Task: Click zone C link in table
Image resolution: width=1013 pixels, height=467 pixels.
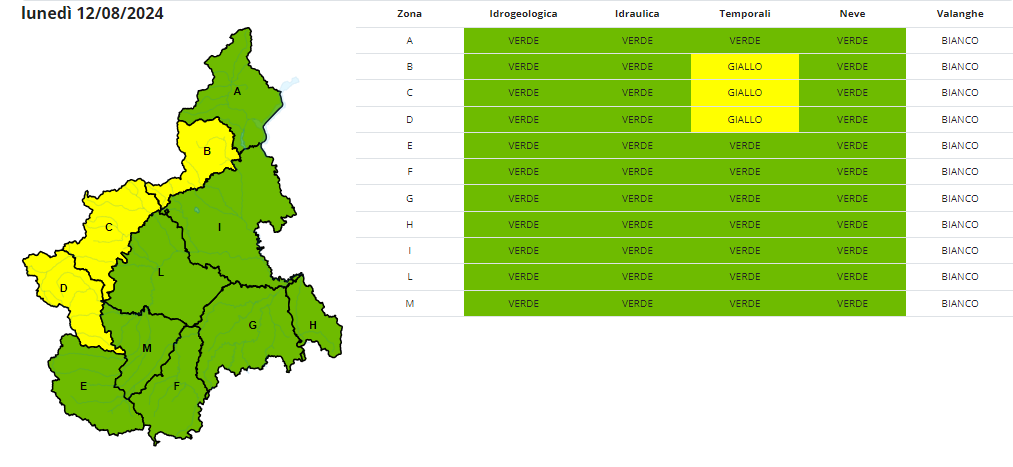Action: pos(409,93)
